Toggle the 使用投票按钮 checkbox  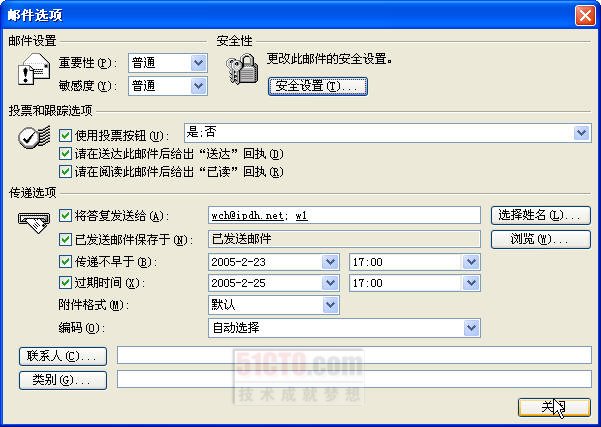pyautogui.click(x=66, y=134)
